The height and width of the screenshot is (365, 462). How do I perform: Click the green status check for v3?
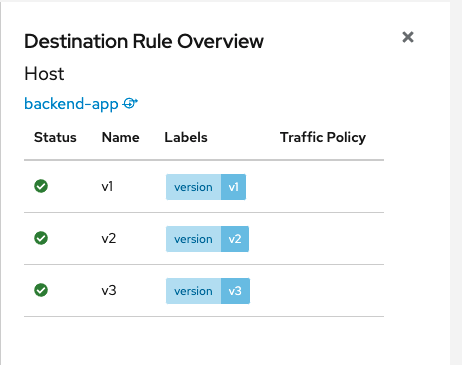(41, 290)
